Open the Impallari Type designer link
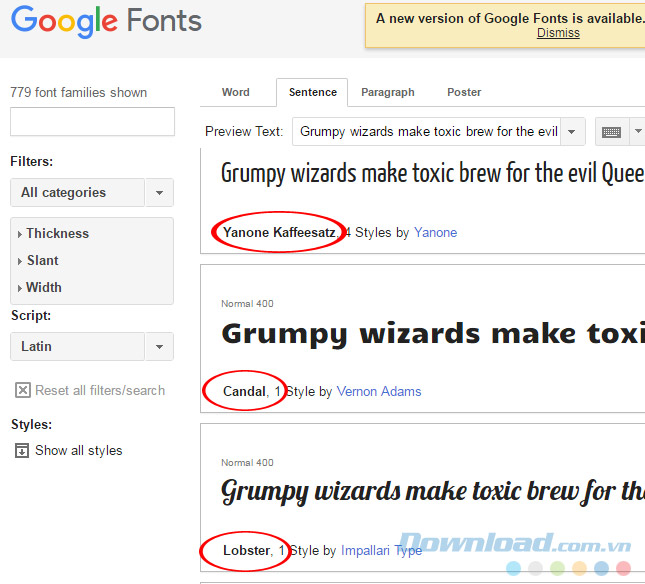This screenshot has width=645, height=584. pos(381,550)
